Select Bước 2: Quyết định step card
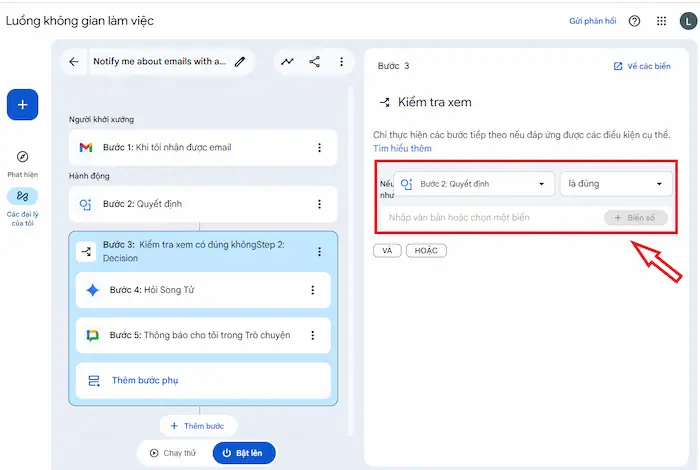The height and width of the screenshot is (470, 700). [203, 204]
